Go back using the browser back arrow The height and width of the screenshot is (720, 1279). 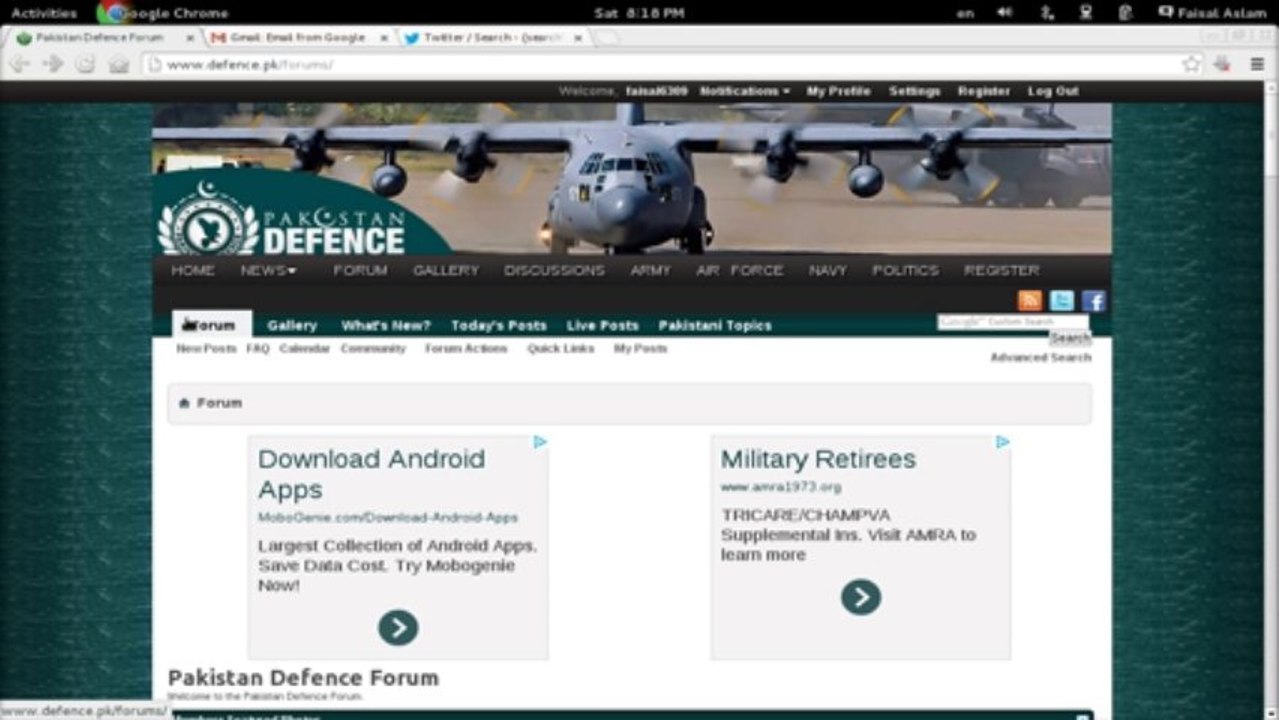[20, 64]
